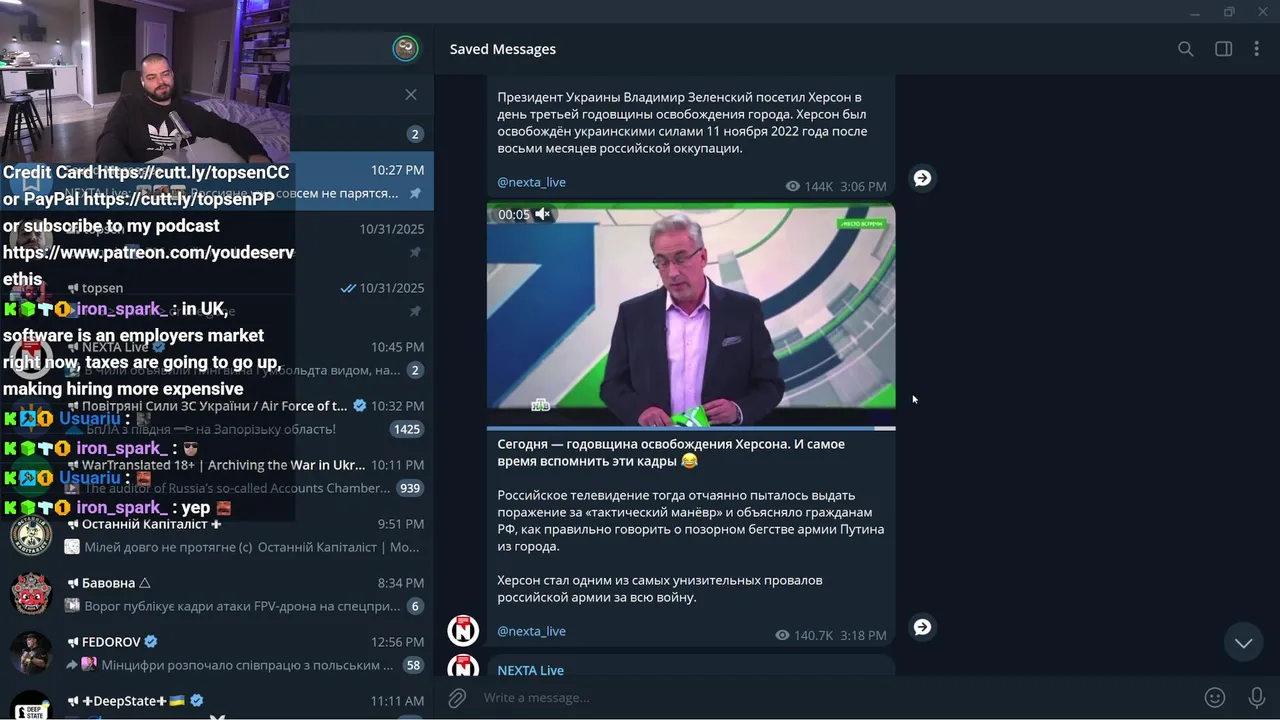The width and height of the screenshot is (1280, 720).
Task: Forward the 3:18 PM video post
Action: tap(922, 627)
